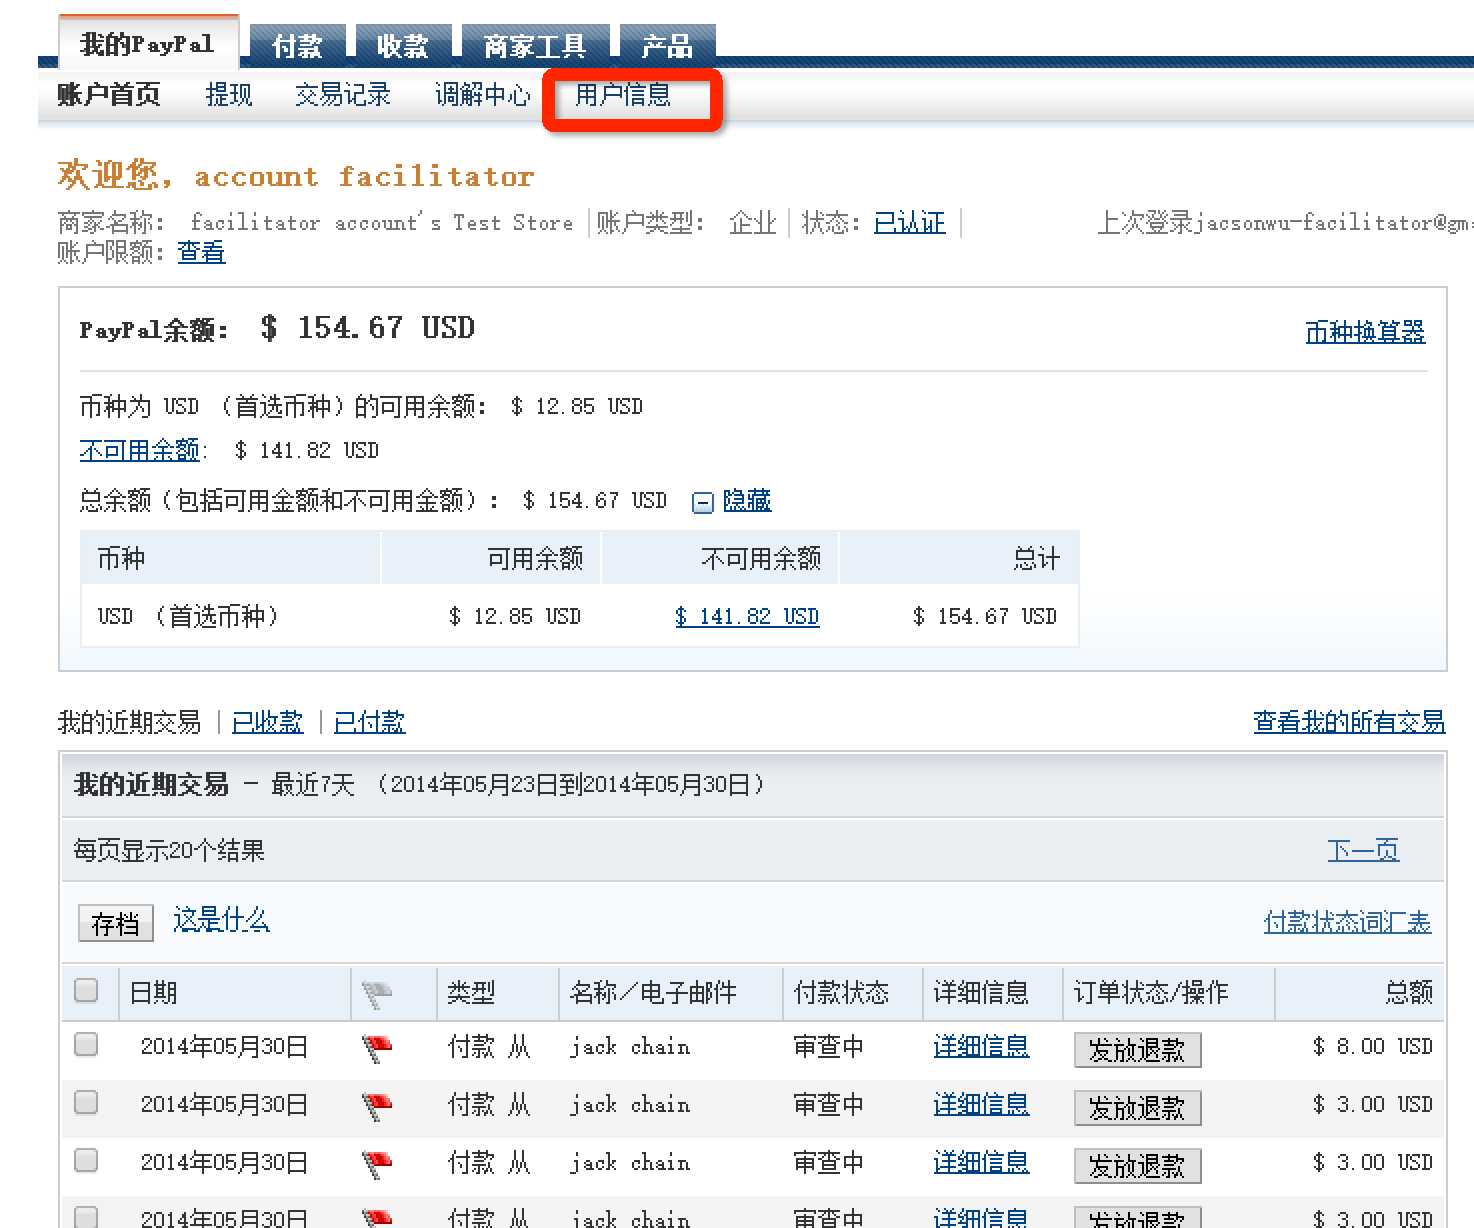This screenshot has width=1474, height=1228.
Task: Filter transactions by 已付款
Action: point(369,722)
